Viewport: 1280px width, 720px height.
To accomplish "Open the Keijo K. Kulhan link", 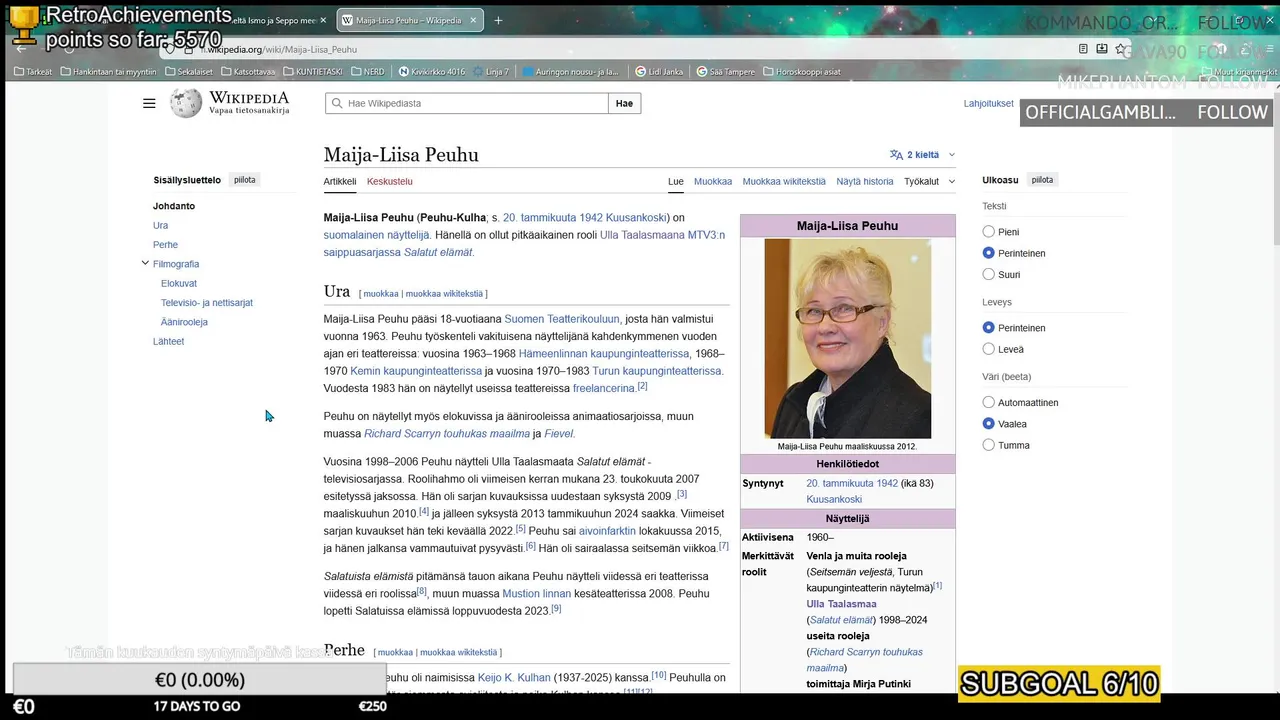I will coord(514,677).
